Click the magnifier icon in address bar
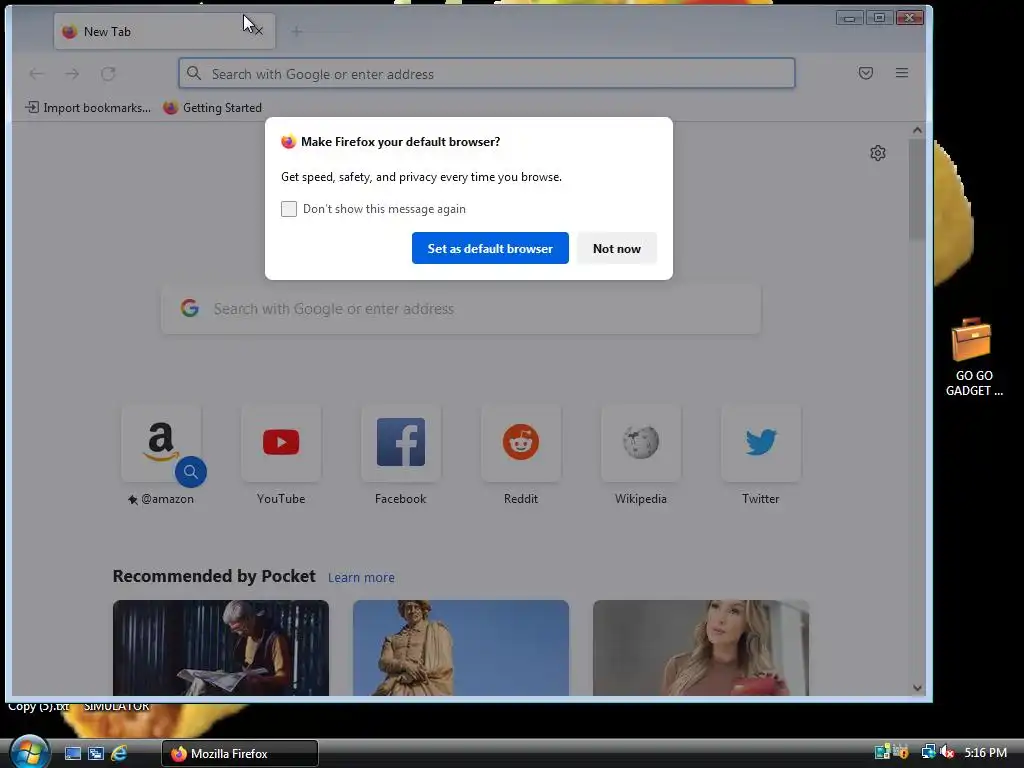 pos(194,73)
